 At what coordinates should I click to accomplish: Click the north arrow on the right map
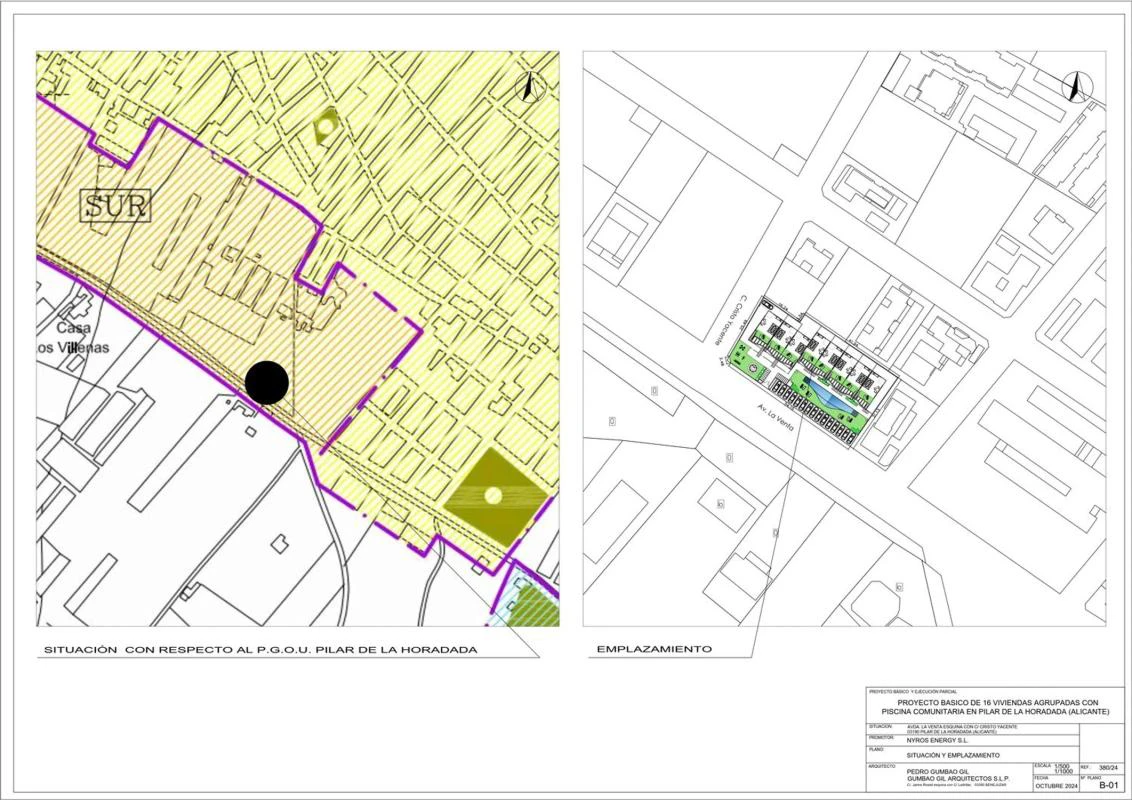click(x=1074, y=87)
